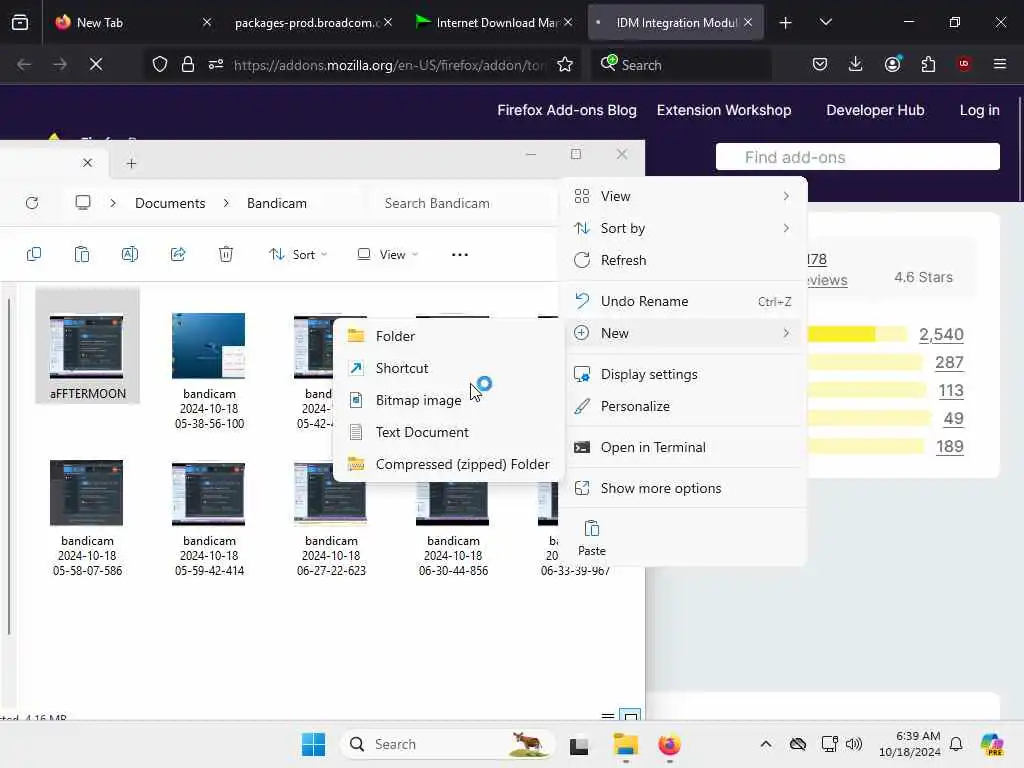This screenshot has height=768, width=1024.
Task: Click the 189 one-star ratings count
Action: click(950, 447)
